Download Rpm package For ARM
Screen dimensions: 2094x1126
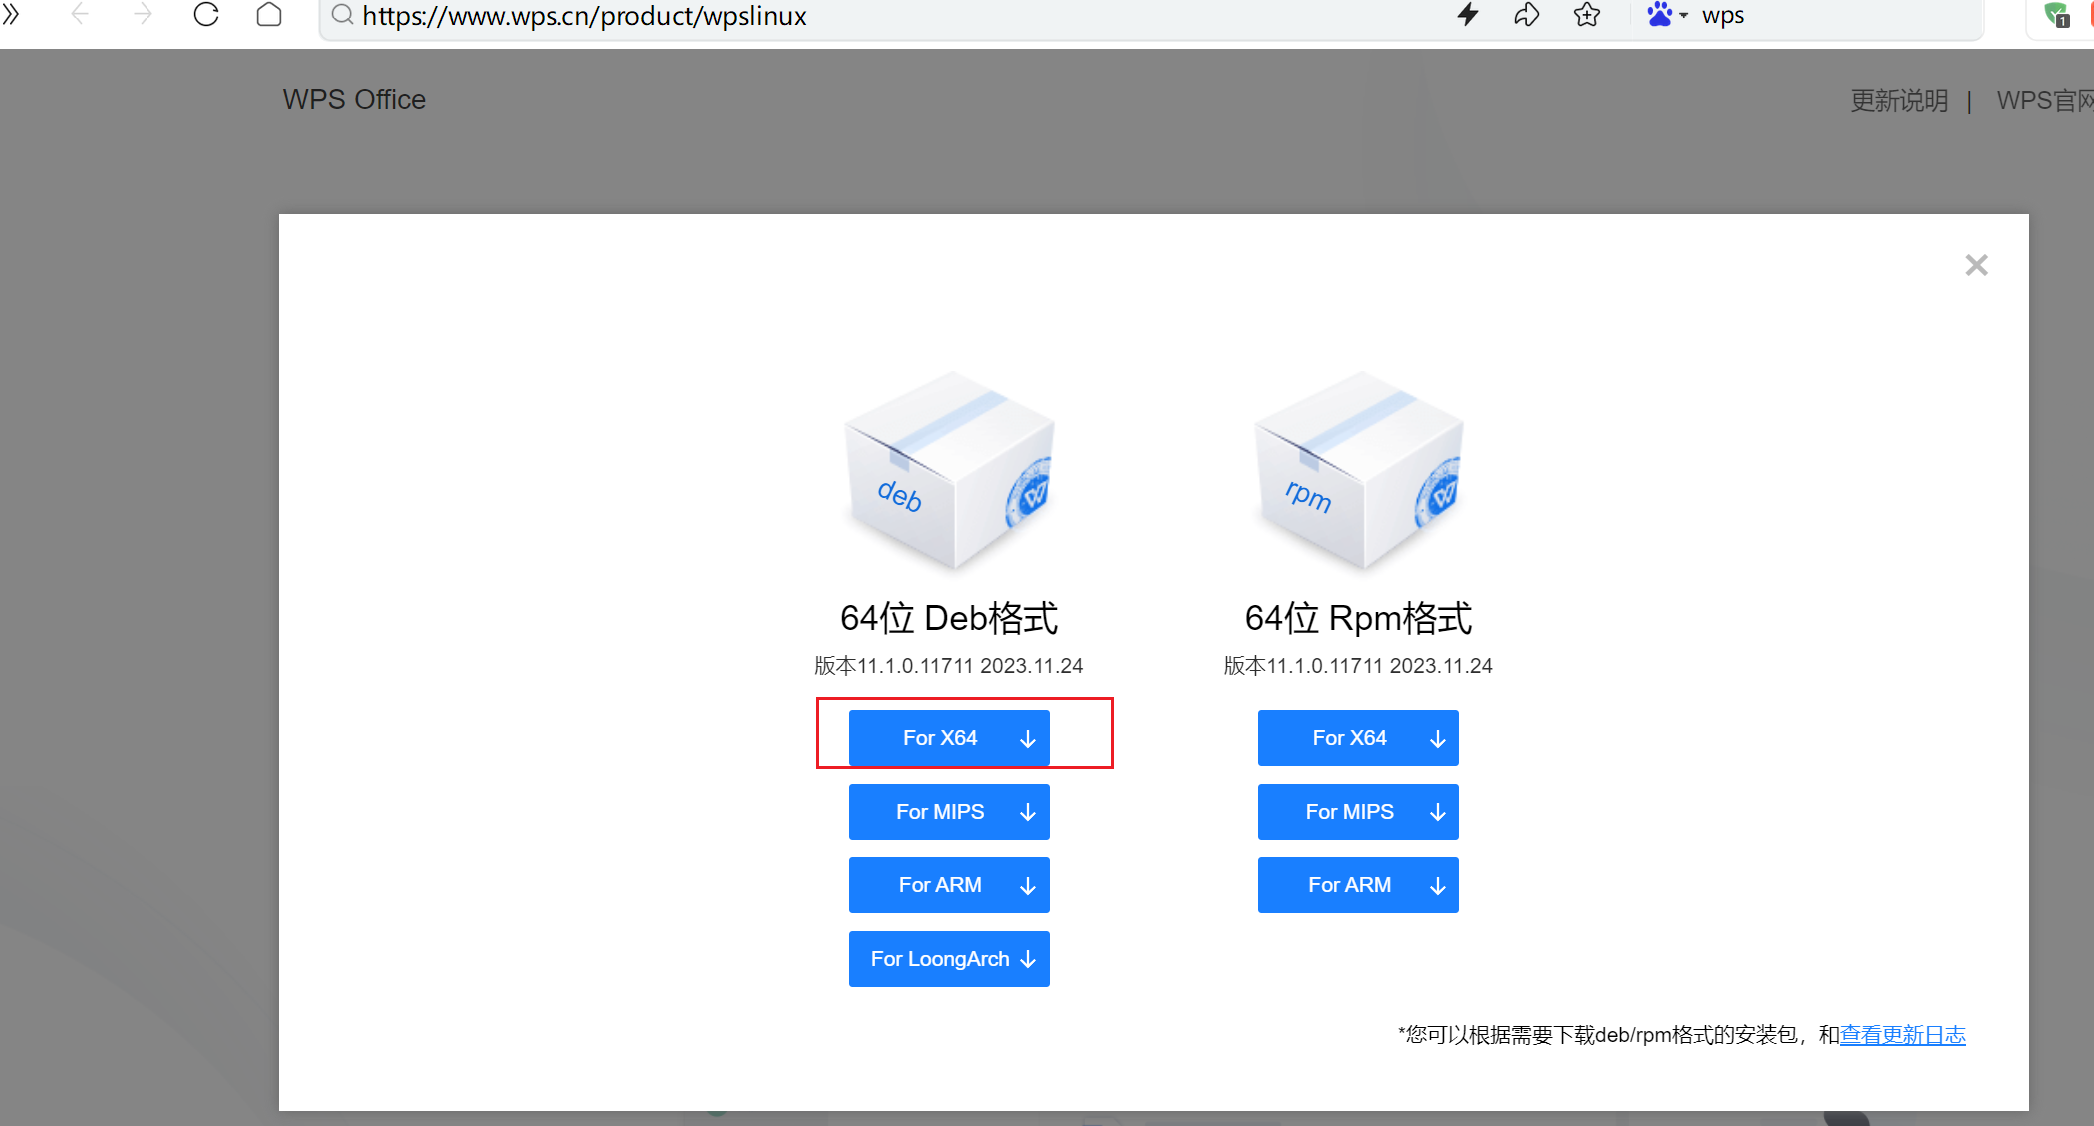[x=1358, y=885]
